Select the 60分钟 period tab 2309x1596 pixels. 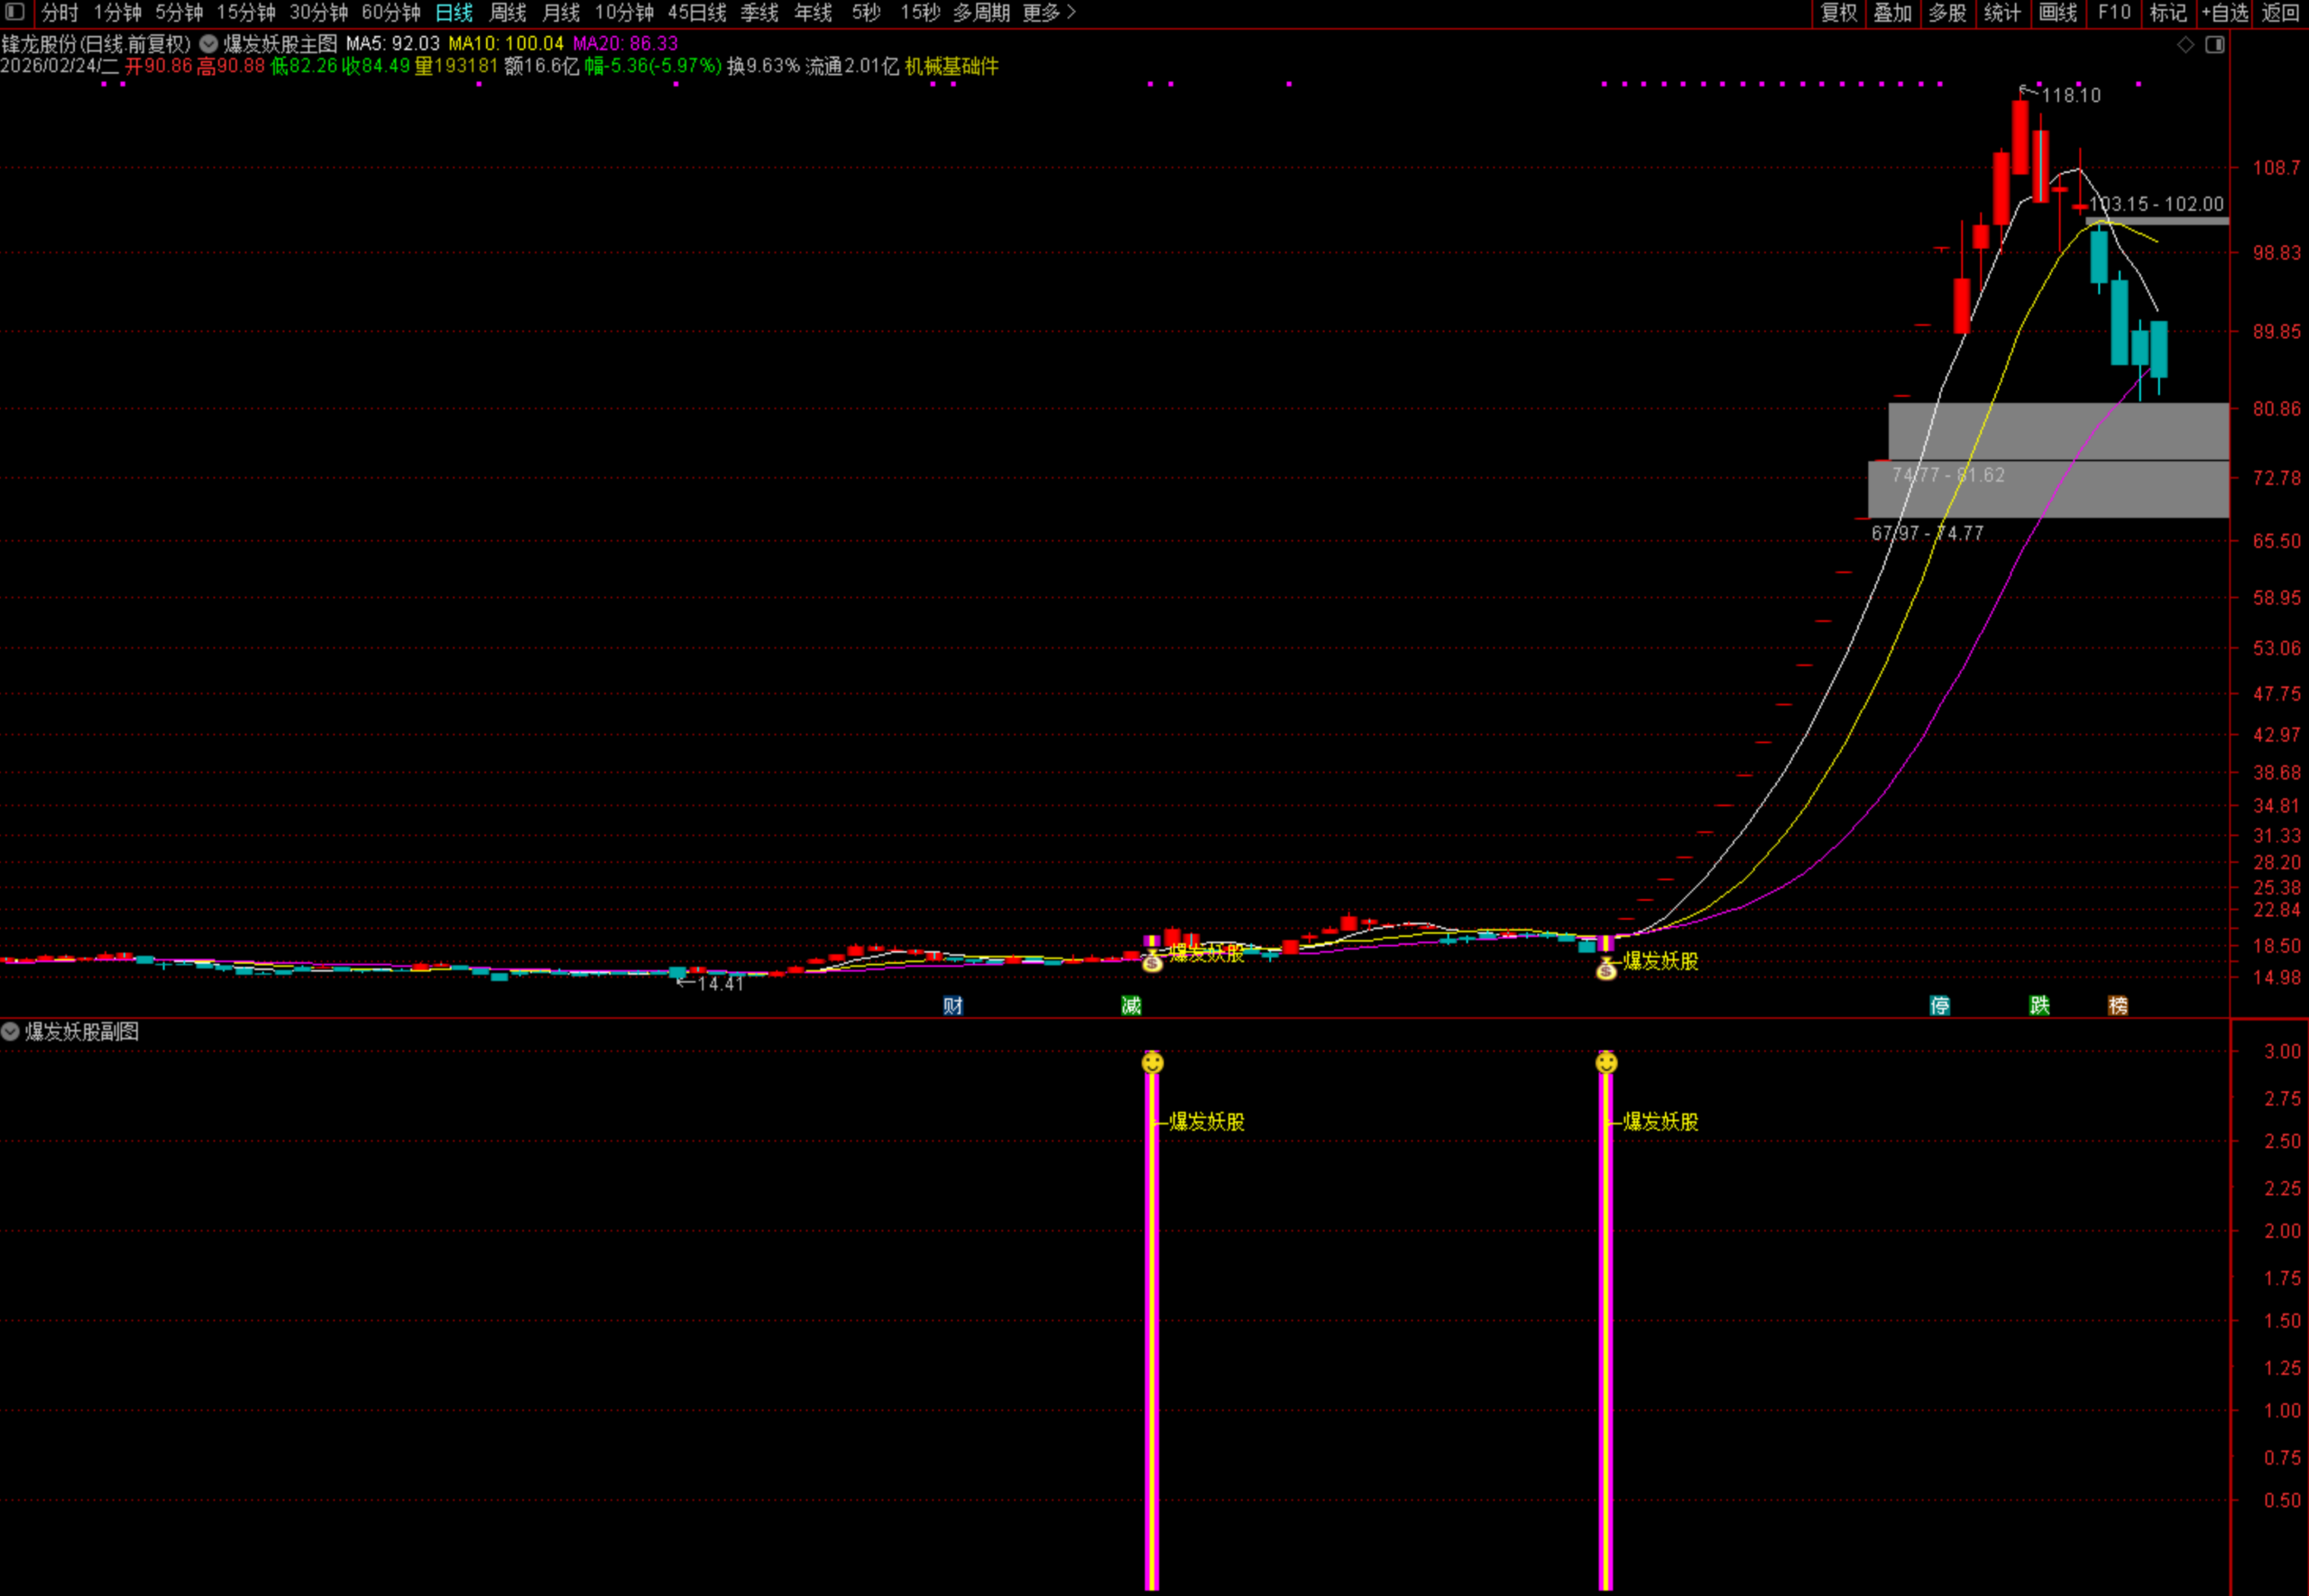[x=390, y=12]
